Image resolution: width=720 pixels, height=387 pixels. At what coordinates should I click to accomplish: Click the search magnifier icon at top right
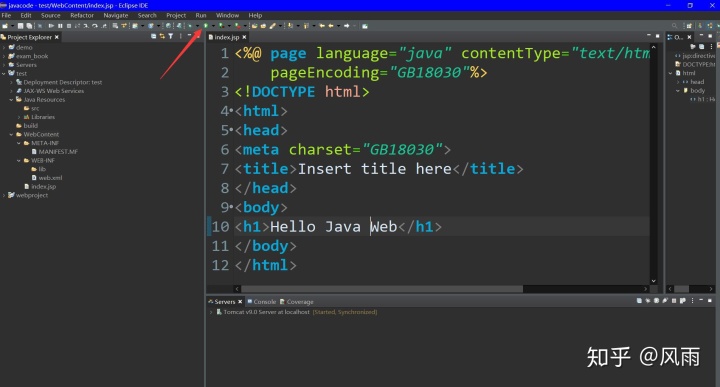(x=674, y=26)
